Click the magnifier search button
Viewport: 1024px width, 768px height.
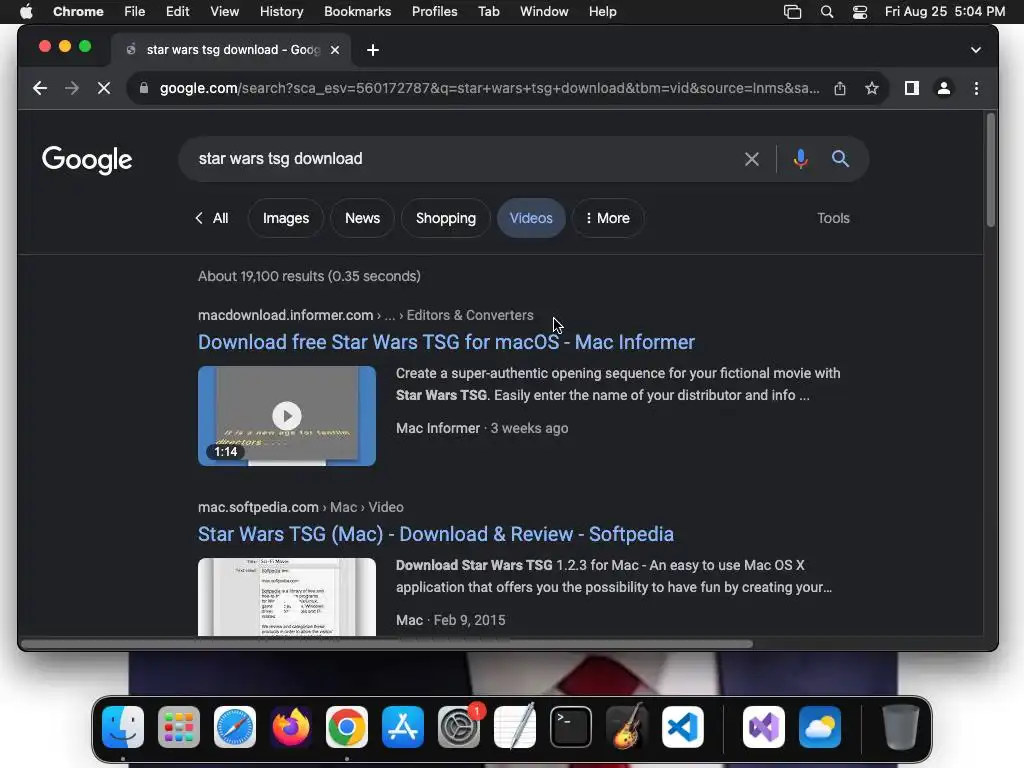point(840,159)
